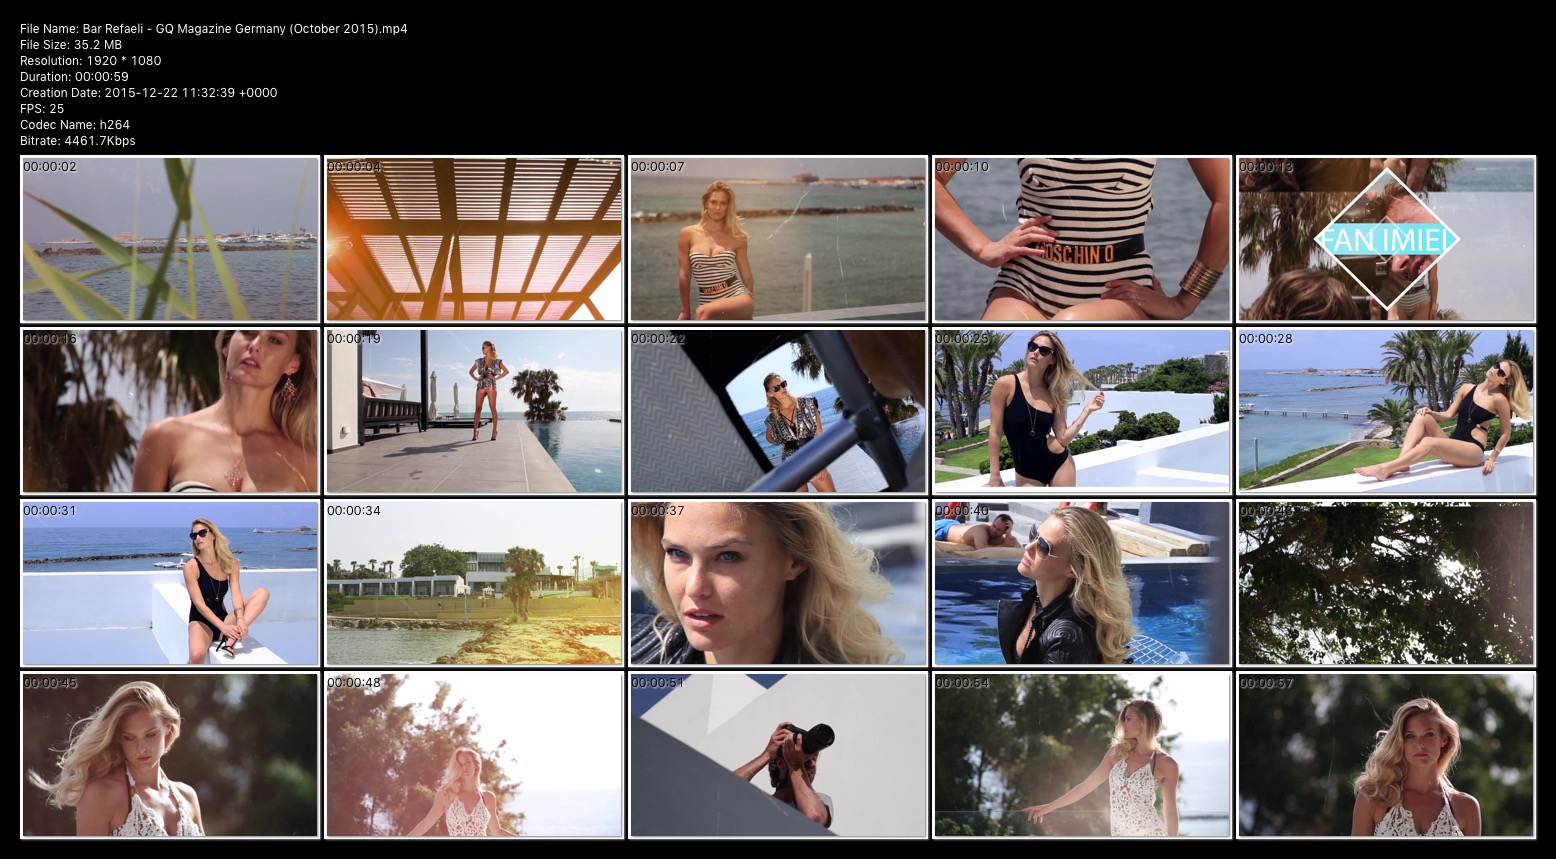The height and width of the screenshot is (859, 1556).
Task: Select the final frame stamped 00:00:57
Action: point(1386,755)
